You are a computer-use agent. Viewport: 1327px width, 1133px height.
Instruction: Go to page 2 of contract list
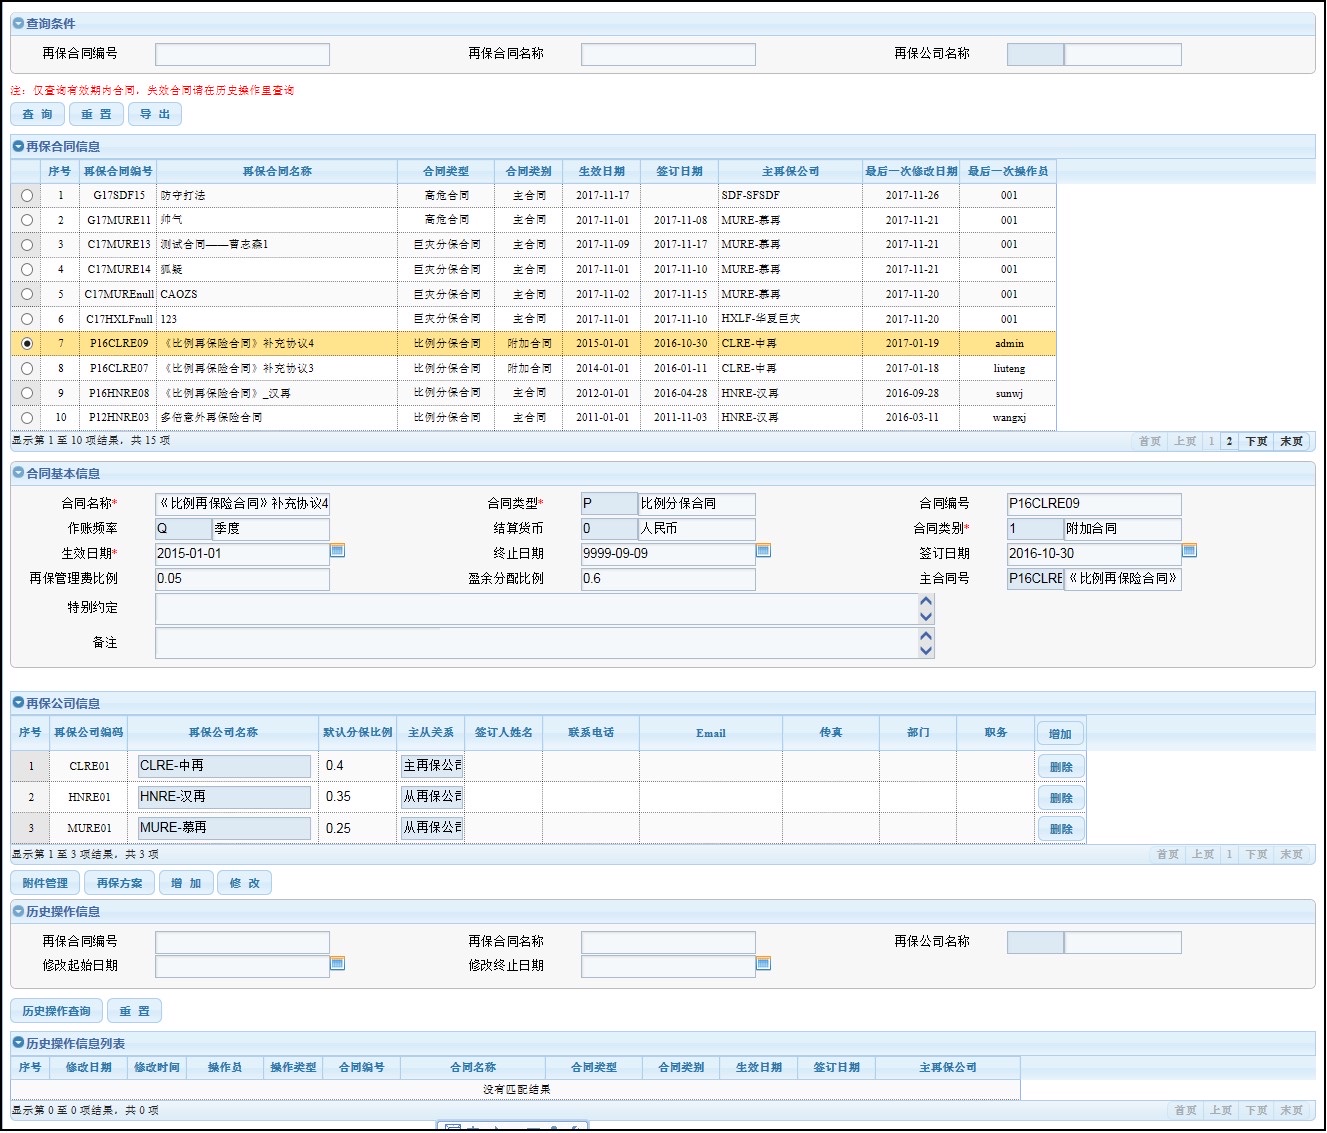[x=1229, y=441]
